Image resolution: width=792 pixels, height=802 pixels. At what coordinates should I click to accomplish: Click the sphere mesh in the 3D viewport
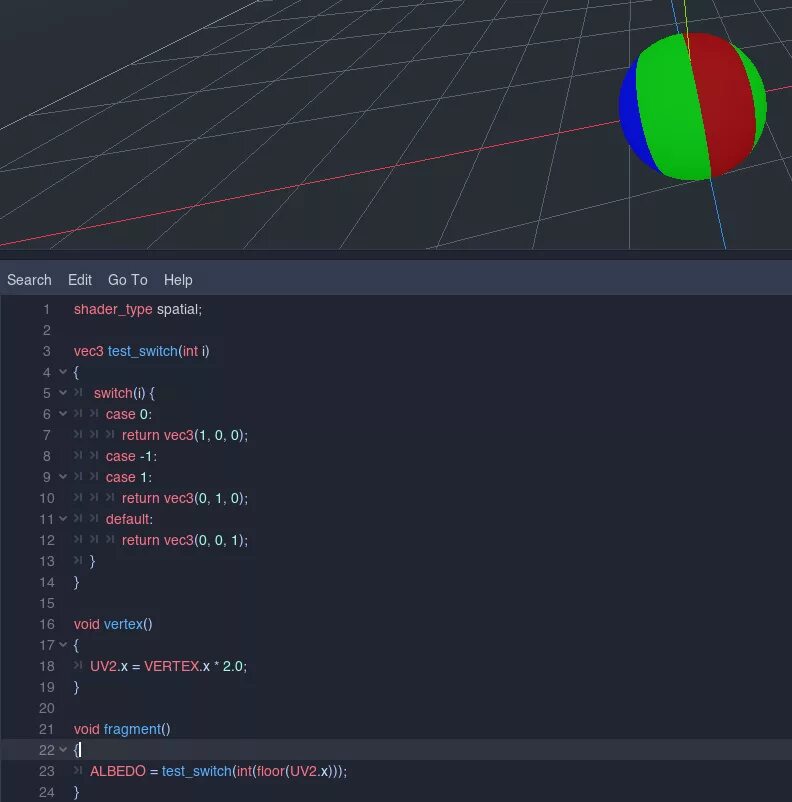tap(693, 106)
